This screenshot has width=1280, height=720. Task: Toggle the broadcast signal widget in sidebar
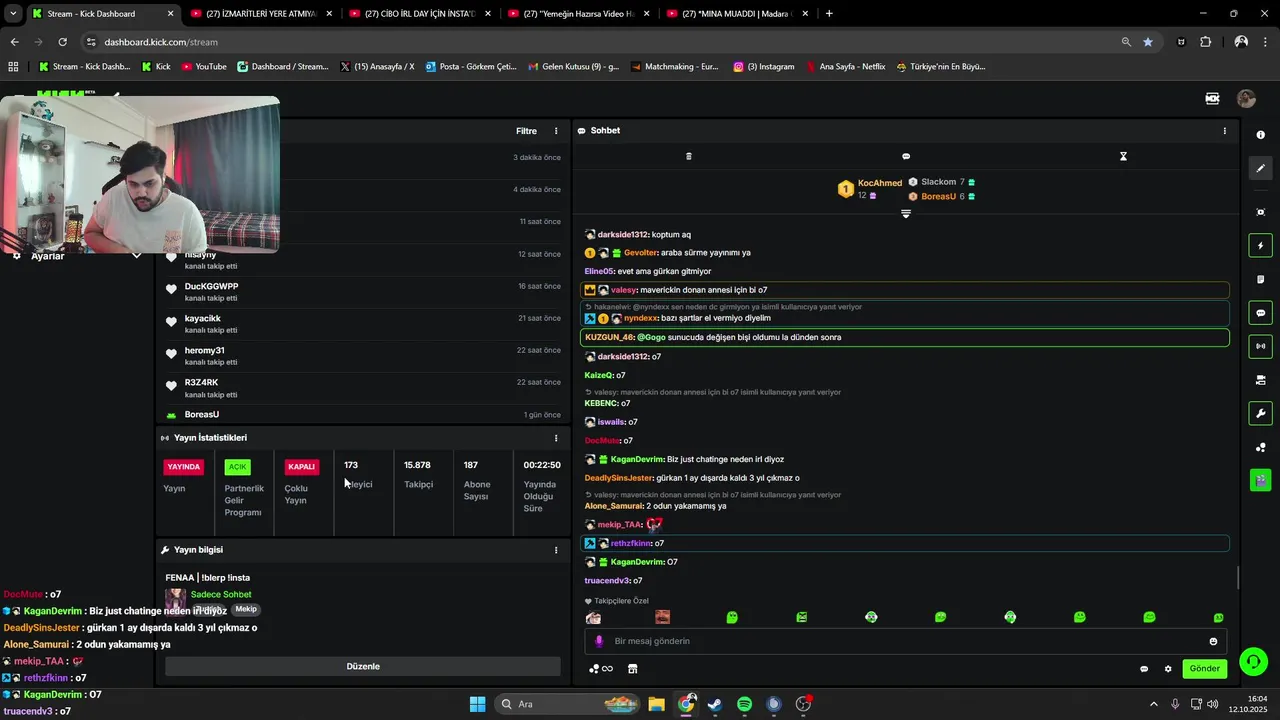point(1260,346)
